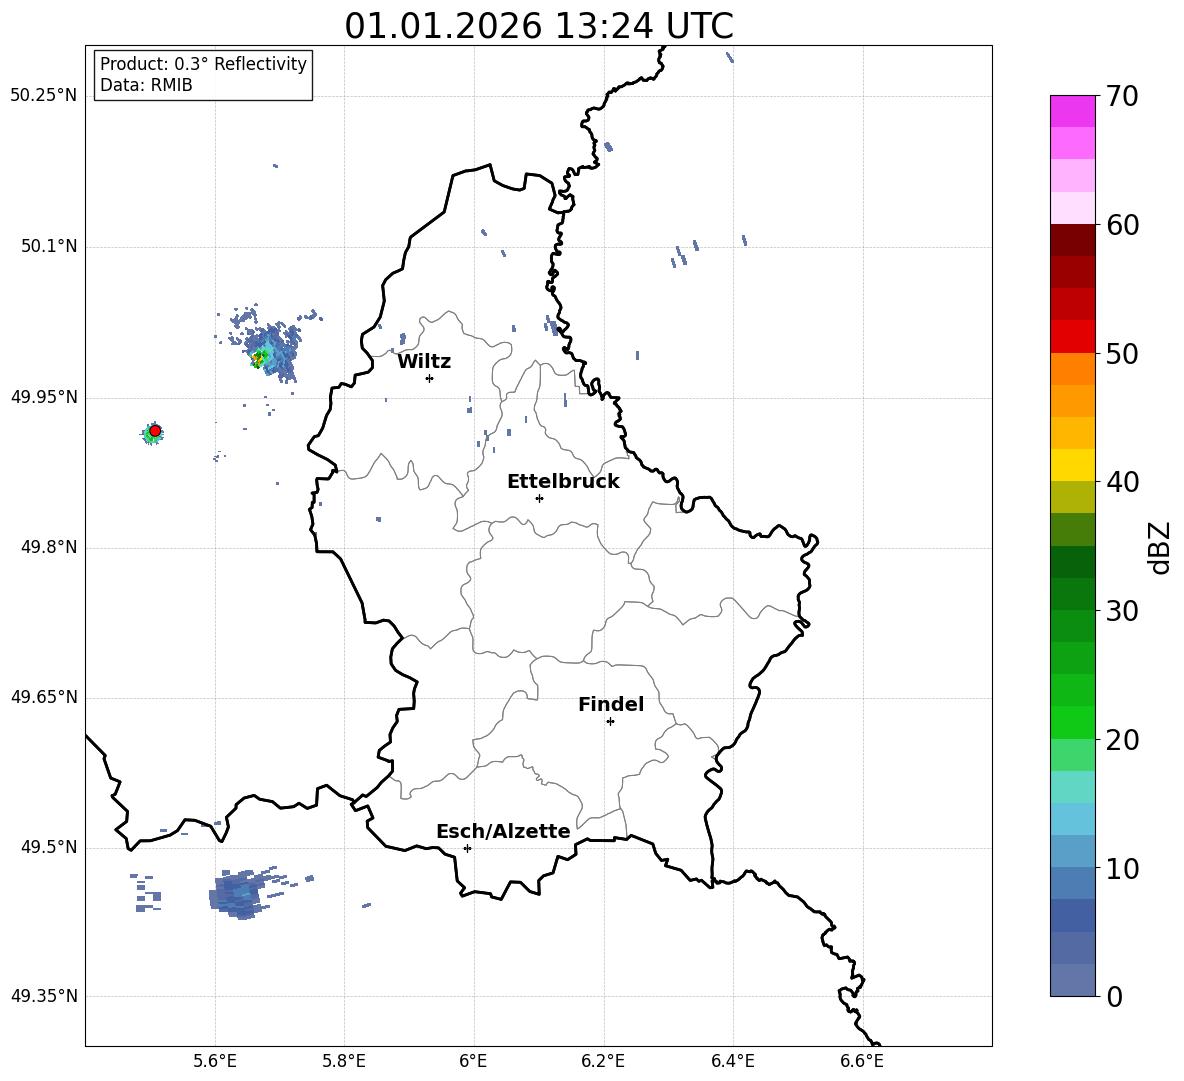Viewport: 1184px width, 1081px height.
Task: Click the magenta swatch at top of colorbar
Action: 1072,111
